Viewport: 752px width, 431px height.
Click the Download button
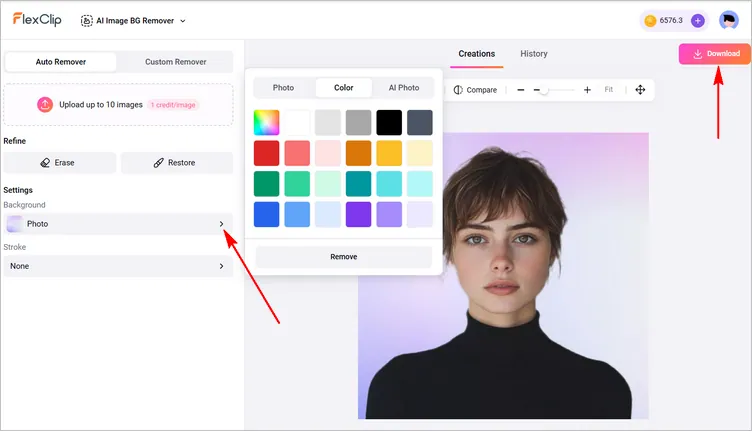point(715,54)
